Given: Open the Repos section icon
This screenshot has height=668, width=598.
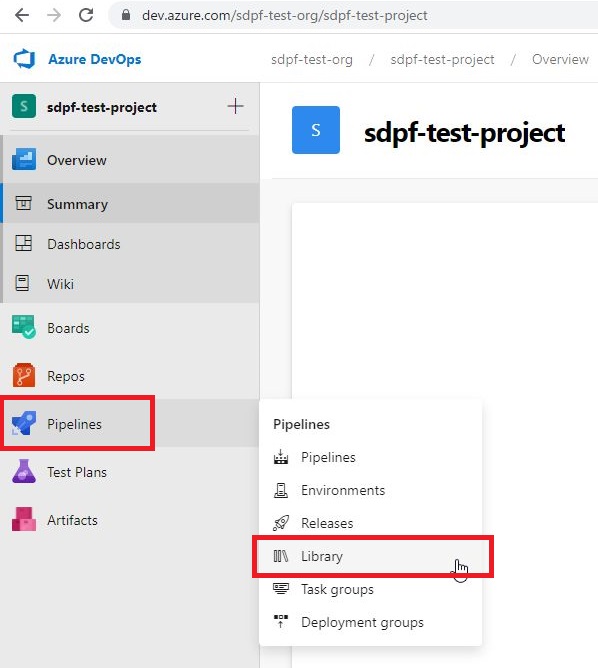Looking at the screenshot, I should tap(24, 375).
